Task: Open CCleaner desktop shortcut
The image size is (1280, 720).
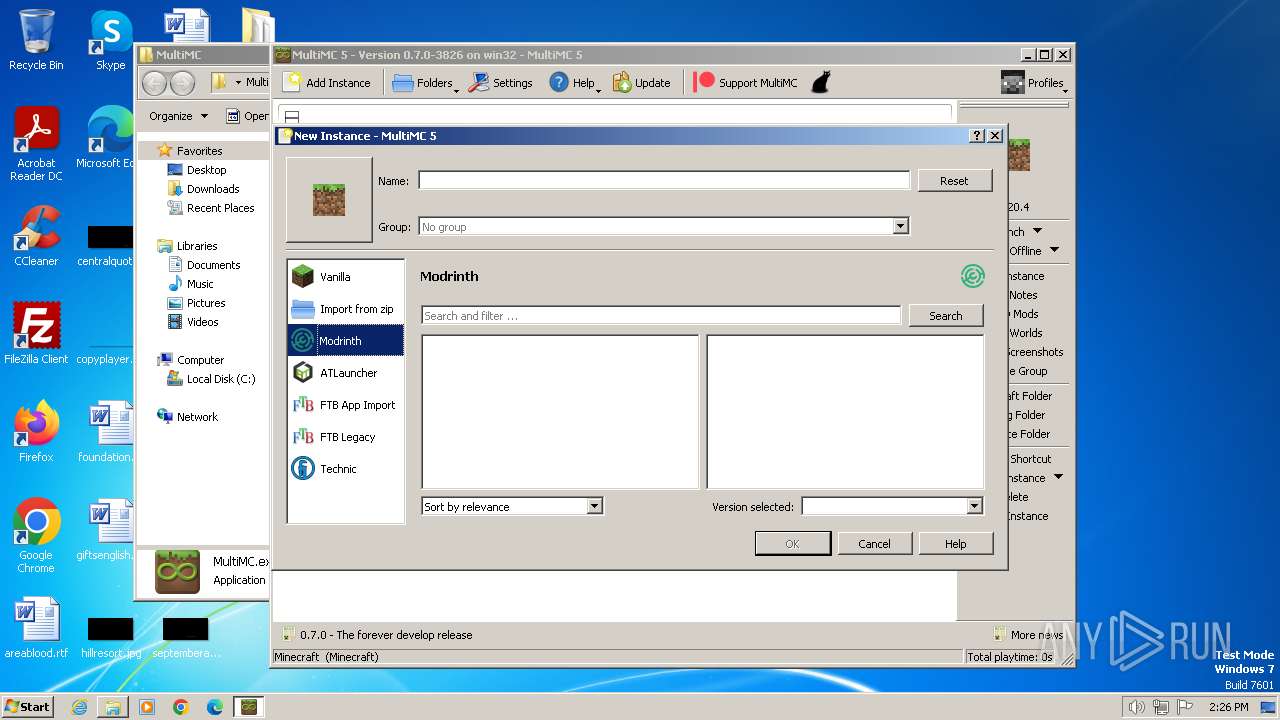Action: pyautogui.click(x=36, y=236)
